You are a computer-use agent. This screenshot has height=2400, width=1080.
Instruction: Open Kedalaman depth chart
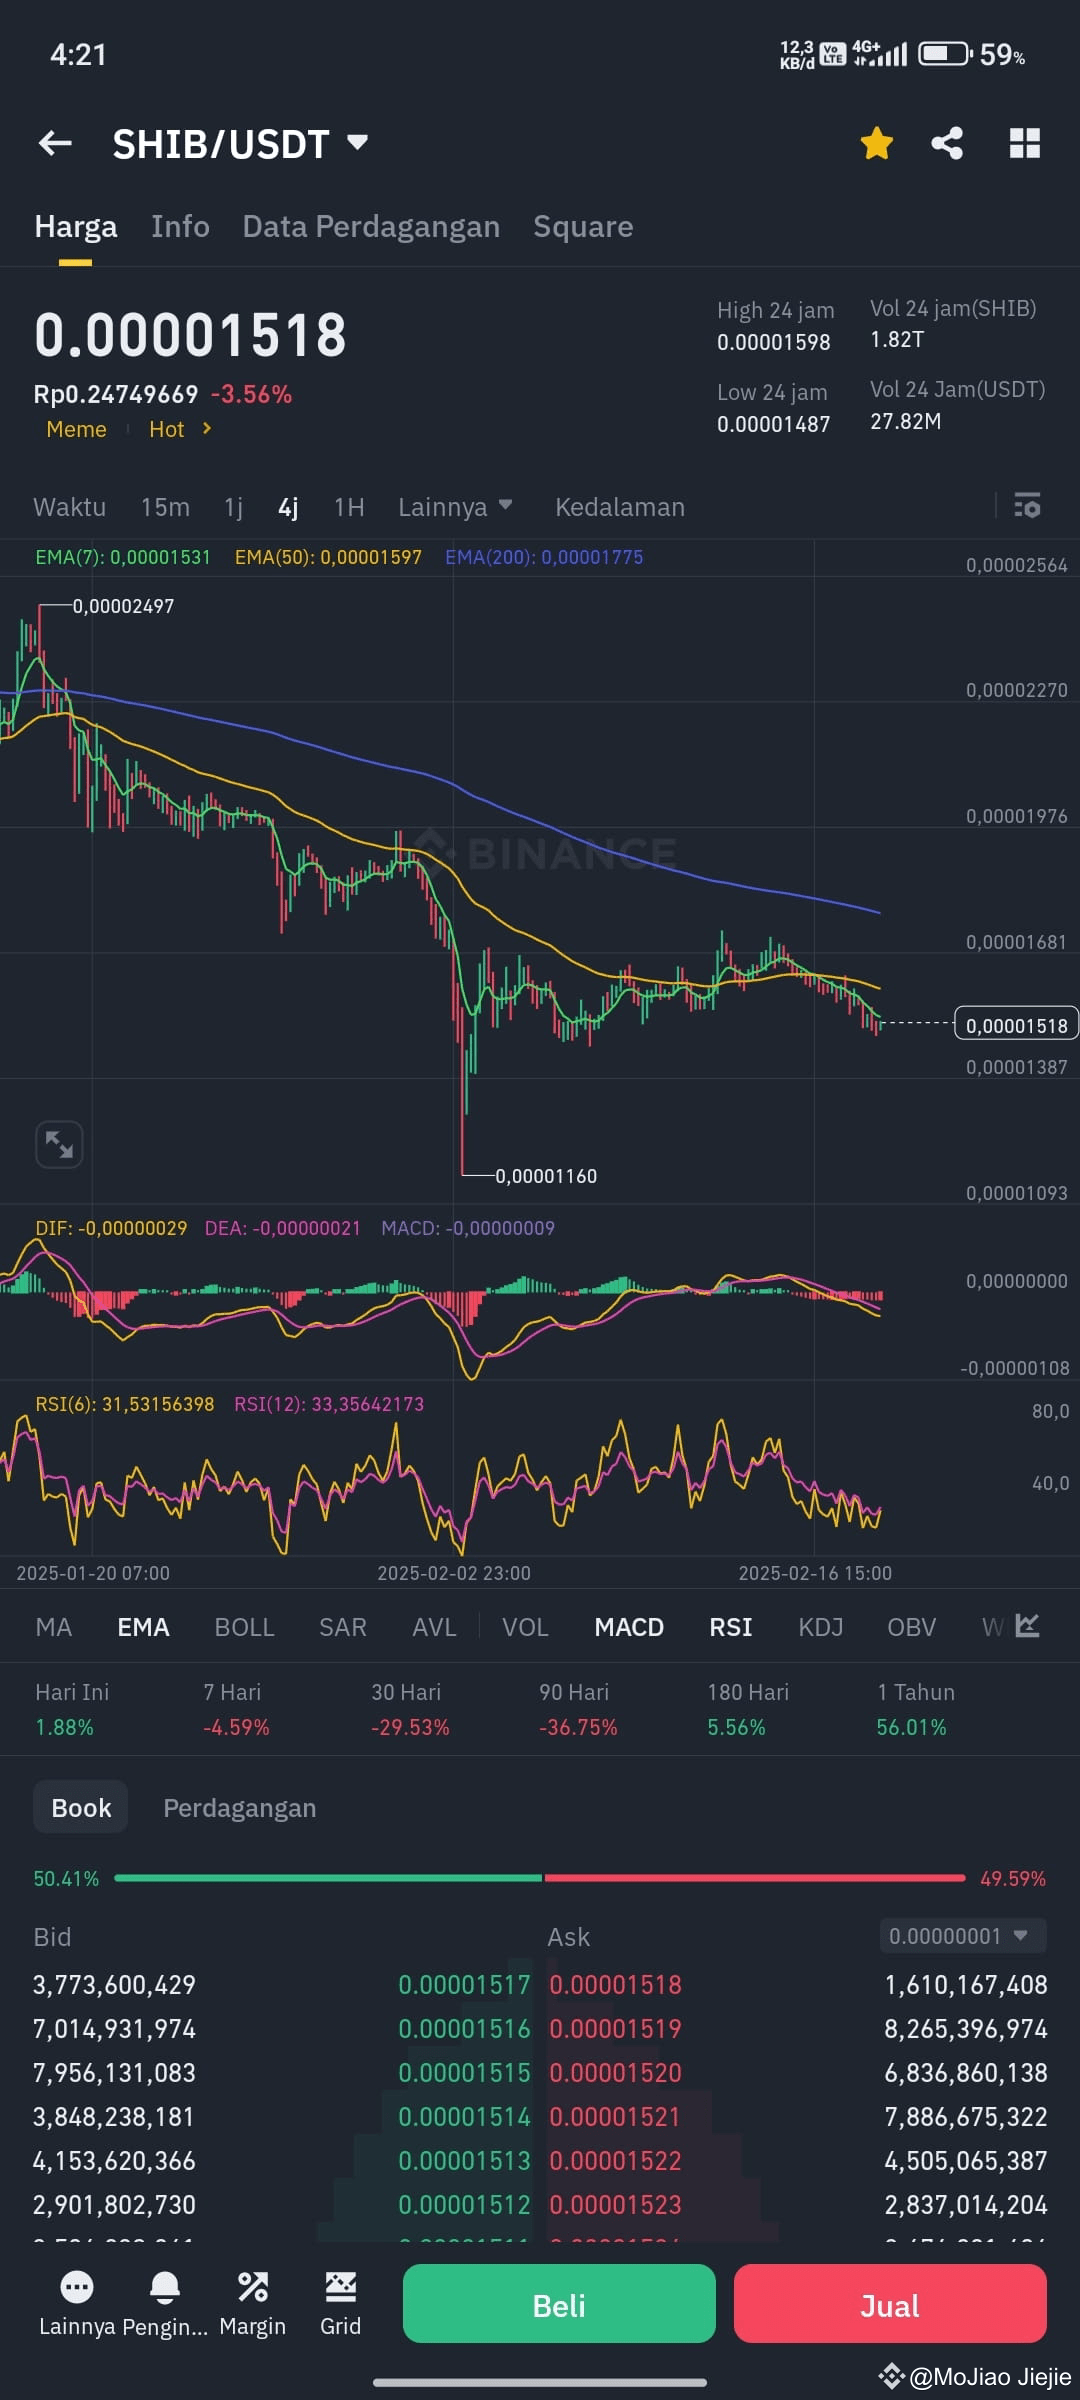tap(620, 507)
